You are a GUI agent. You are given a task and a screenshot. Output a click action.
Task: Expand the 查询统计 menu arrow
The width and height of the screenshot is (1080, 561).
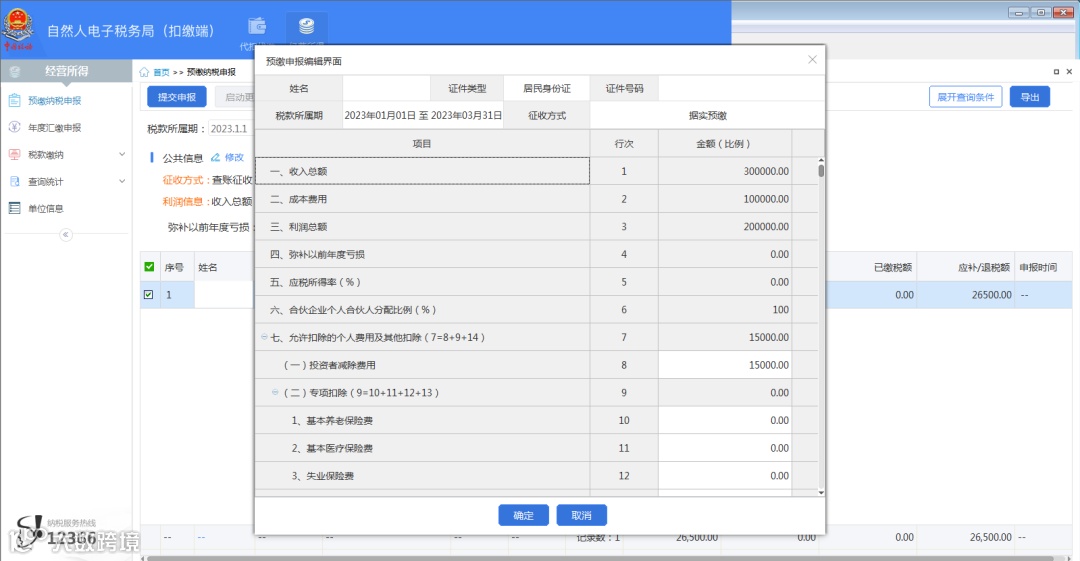[122, 181]
